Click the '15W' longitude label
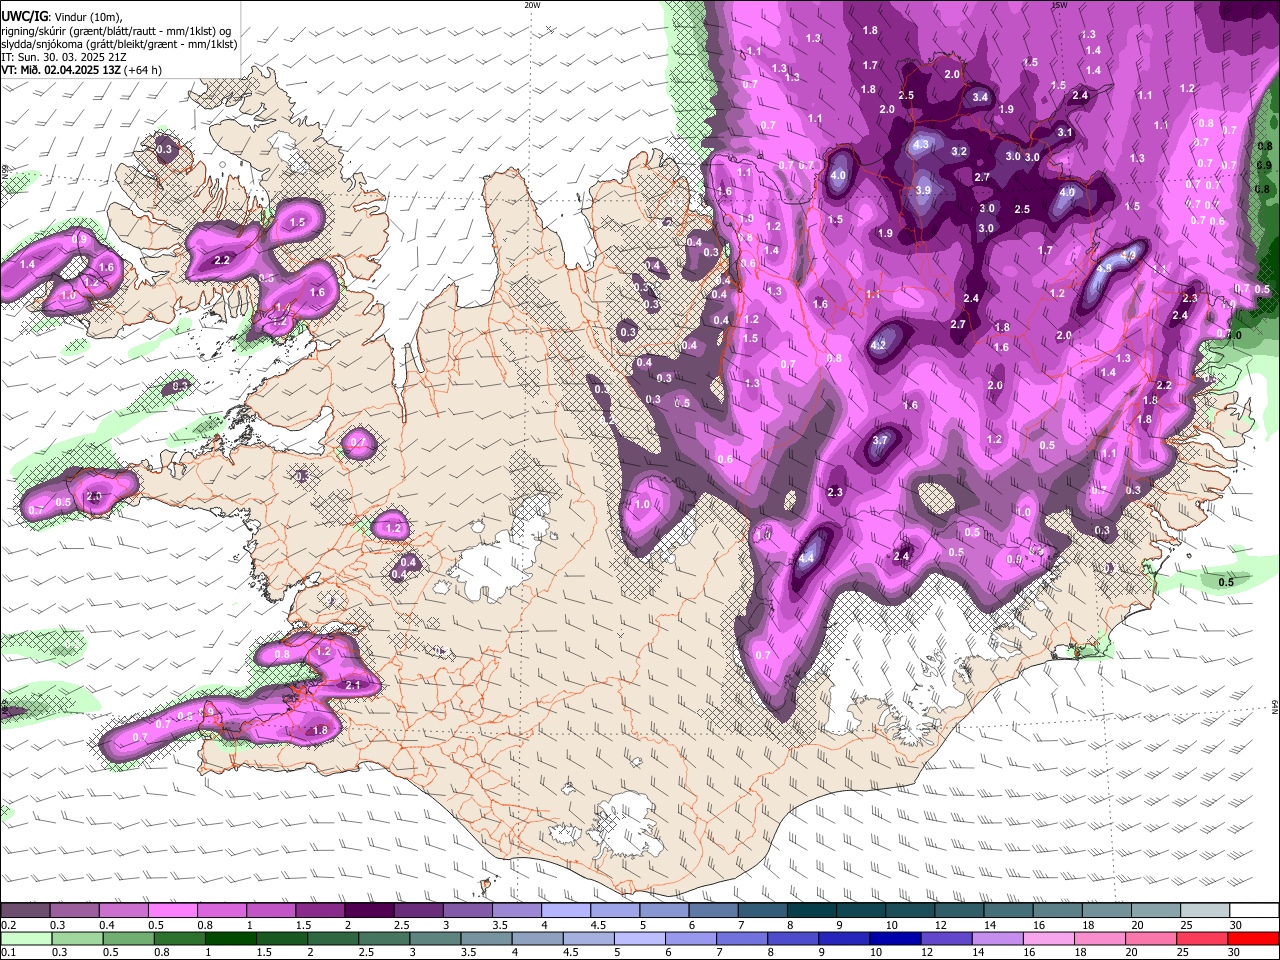 pos(1058,5)
